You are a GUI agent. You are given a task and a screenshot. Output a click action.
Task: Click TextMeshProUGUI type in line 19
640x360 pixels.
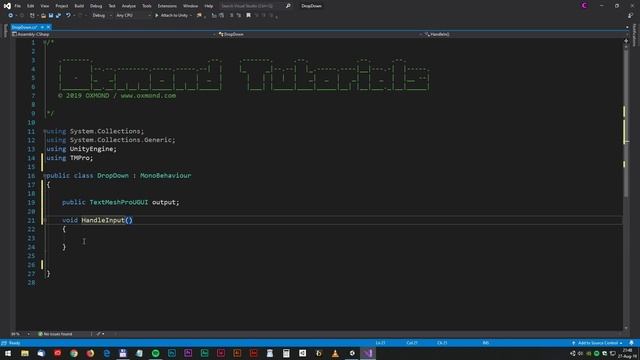point(118,202)
